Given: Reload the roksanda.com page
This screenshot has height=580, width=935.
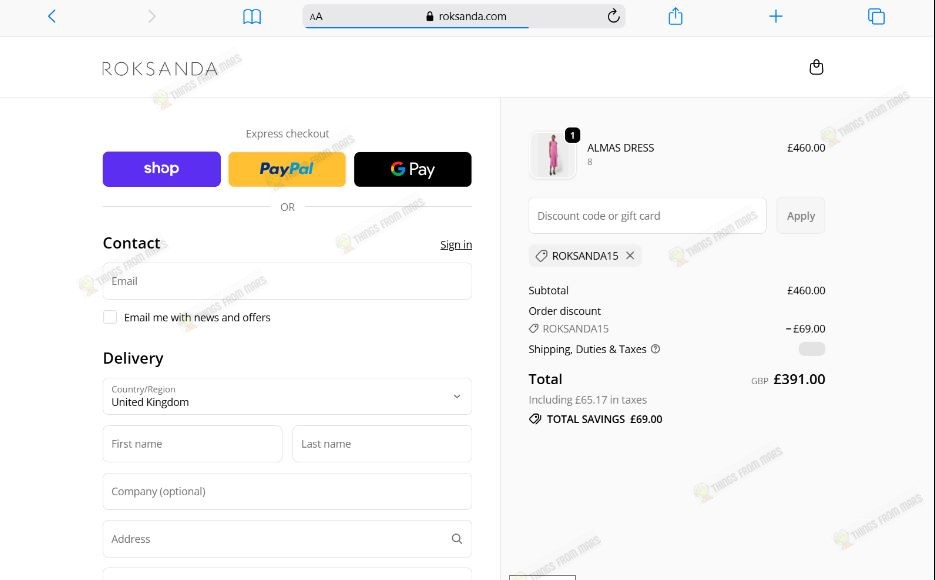Looking at the screenshot, I should click(x=613, y=16).
